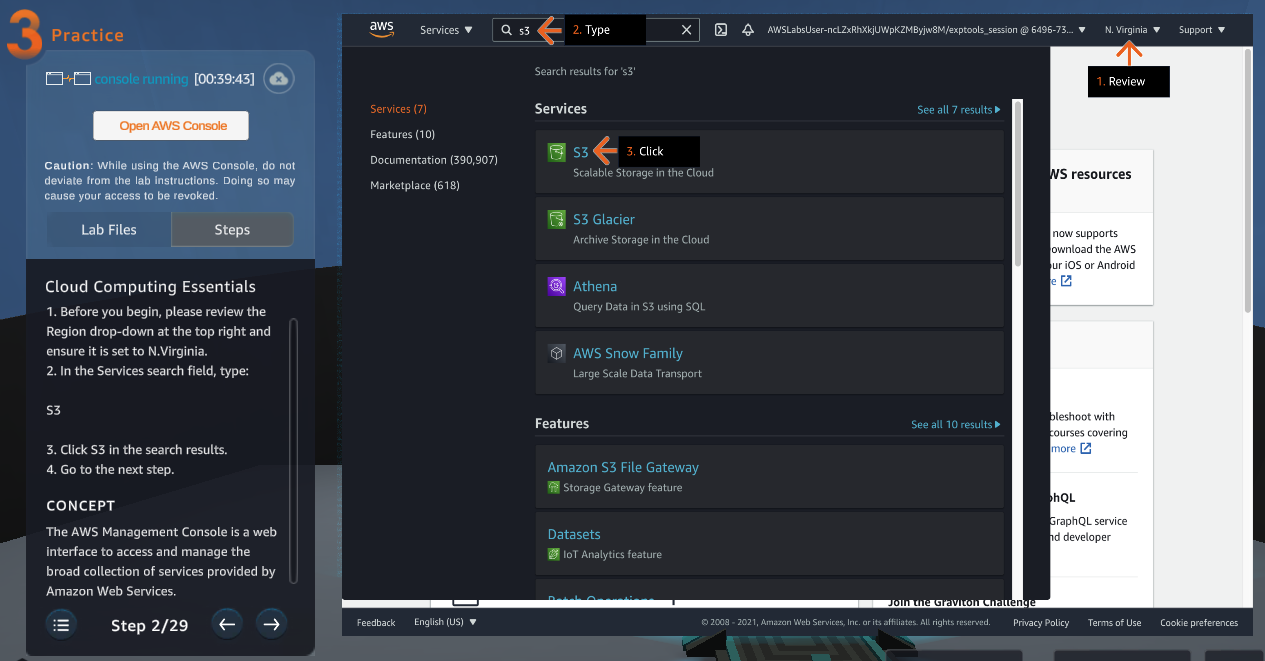The height and width of the screenshot is (661, 1265).
Task: Click the Query Data in S3 using SQL text
Action: pos(639,307)
